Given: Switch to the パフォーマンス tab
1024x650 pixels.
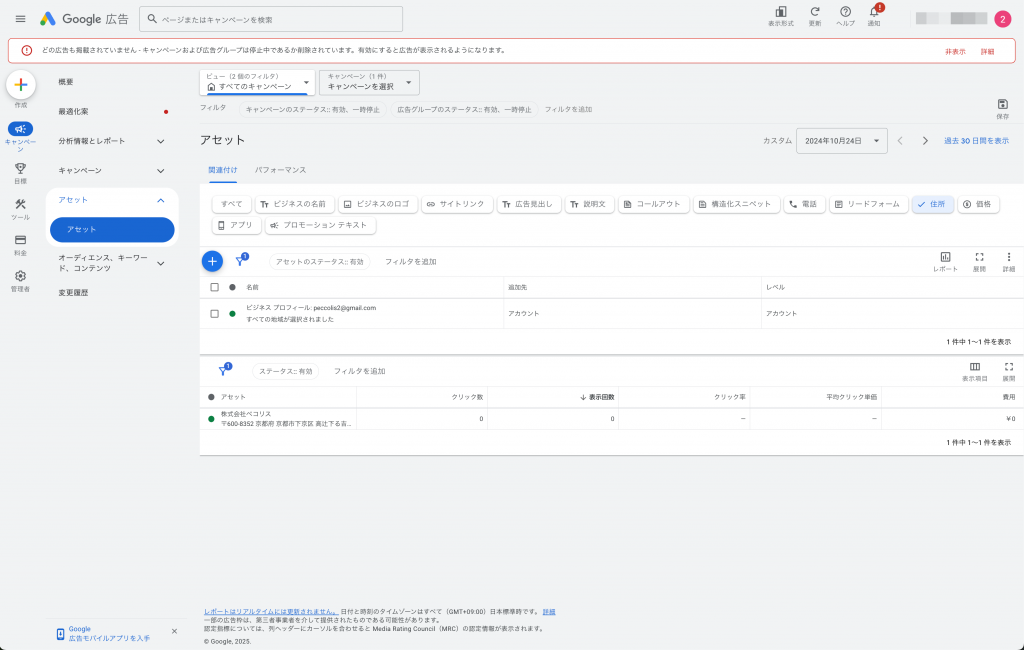Looking at the screenshot, I should click(280, 170).
